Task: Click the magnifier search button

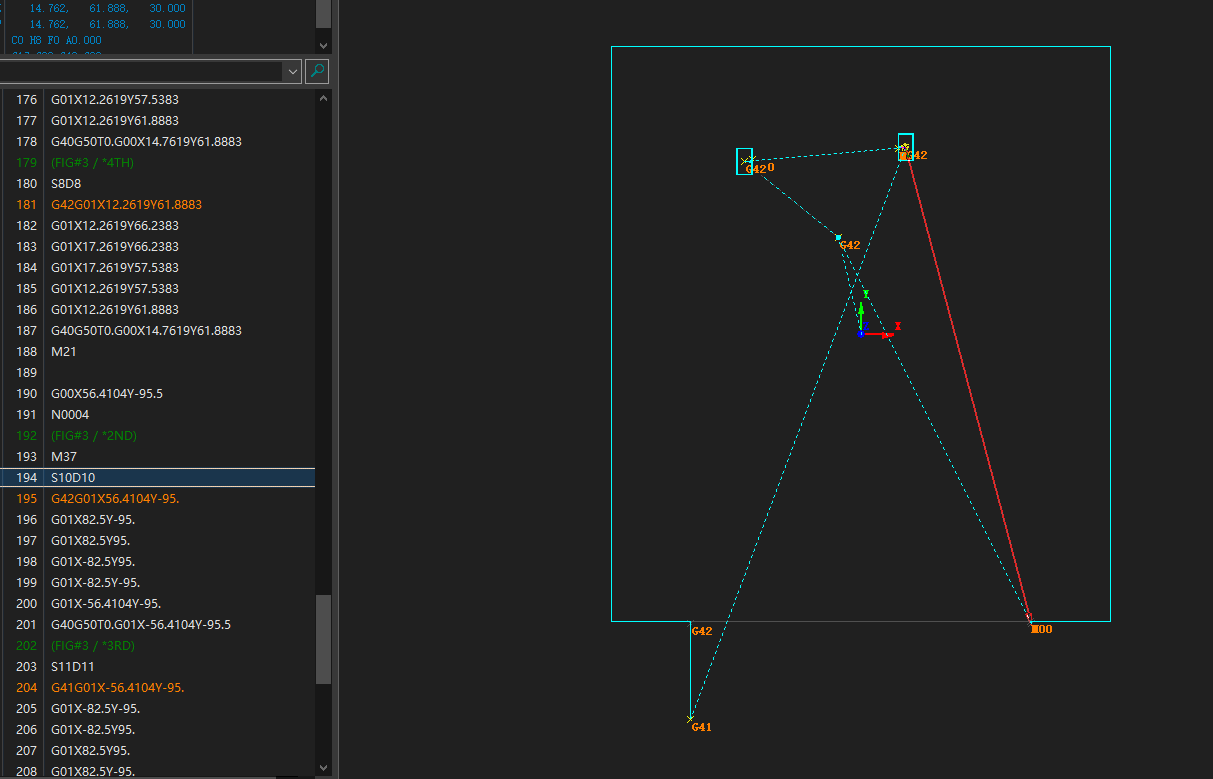Action: pos(316,71)
